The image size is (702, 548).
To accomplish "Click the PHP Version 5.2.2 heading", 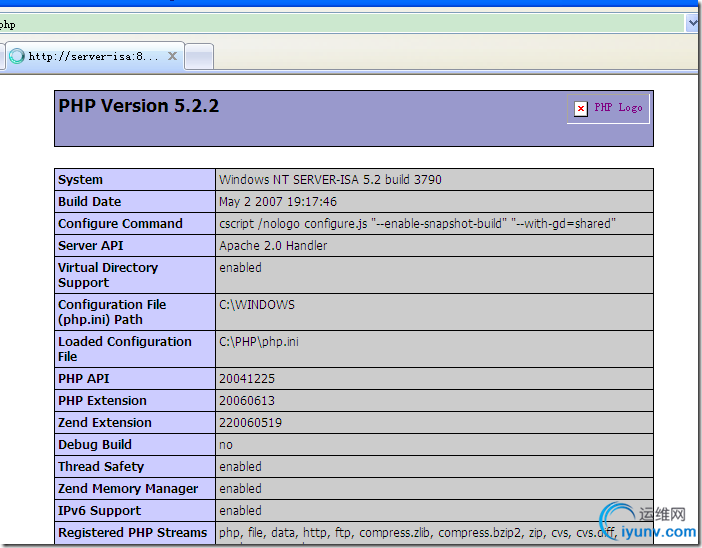I will click(x=139, y=106).
